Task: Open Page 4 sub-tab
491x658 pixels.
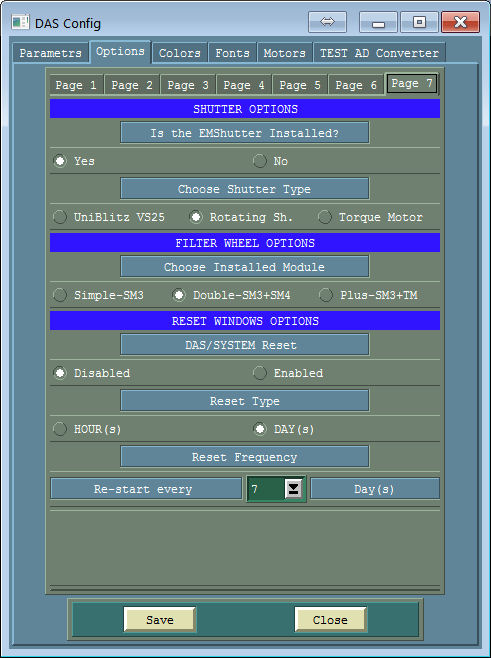Action: tap(244, 85)
